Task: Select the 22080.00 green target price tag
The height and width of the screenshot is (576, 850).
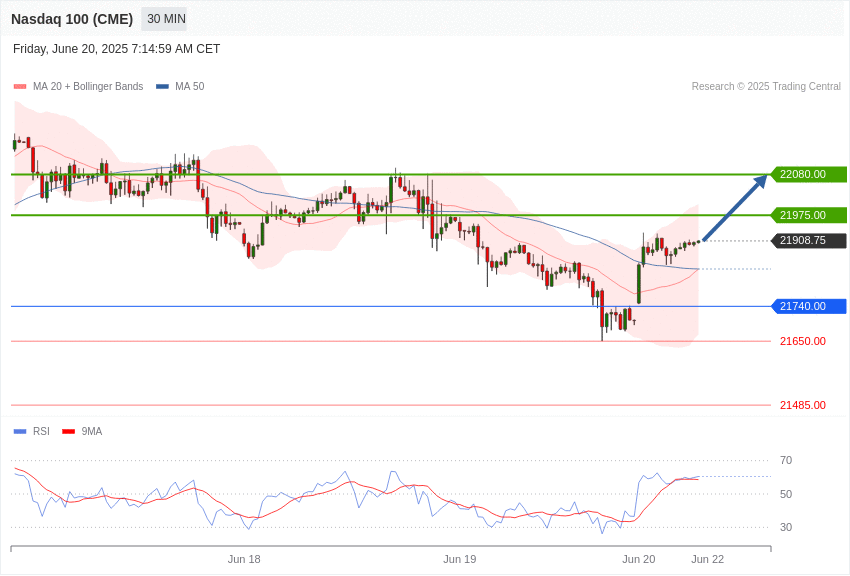Action: [x=809, y=174]
